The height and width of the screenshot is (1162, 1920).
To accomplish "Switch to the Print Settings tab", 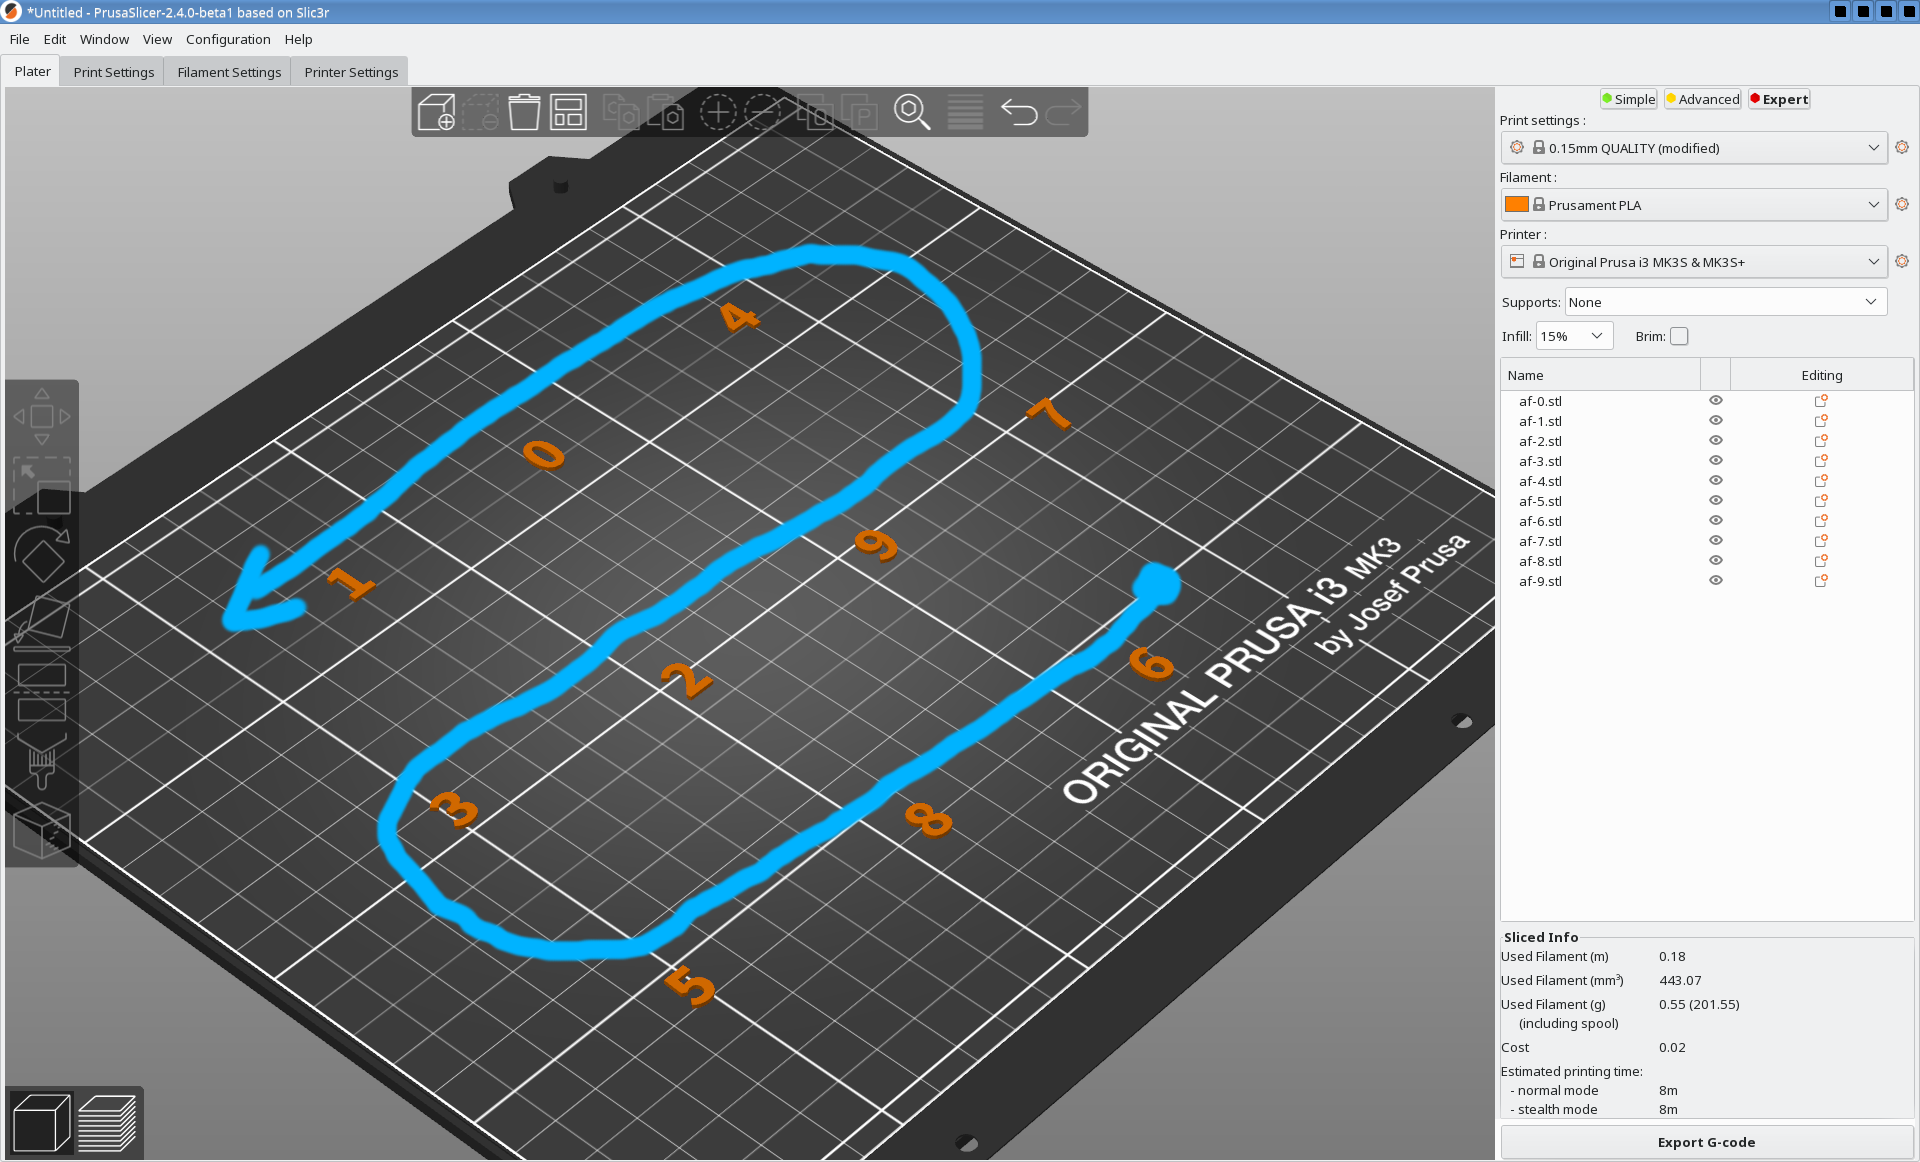I will coord(113,72).
